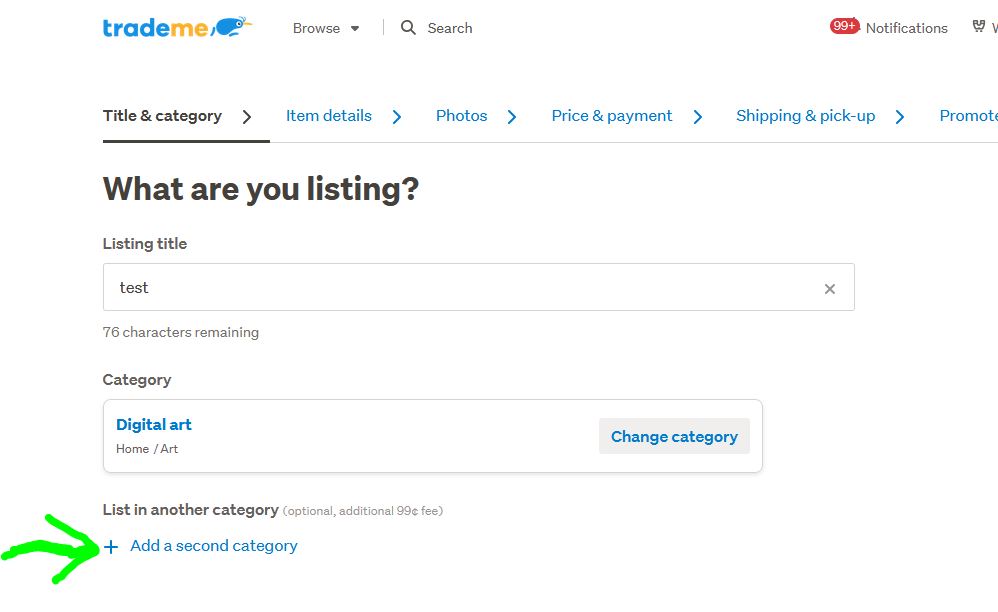Clear the listing title with X icon
The width and height of the screenshot is (998, 612).
pyautogui.click(x=829, y=289)
